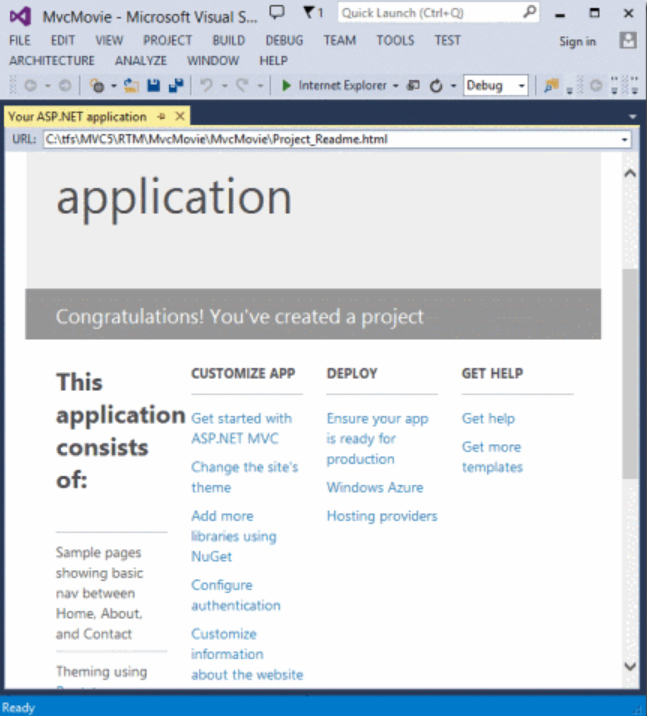Image resolution: width=647 pixels, height=716 pixels.
Task: Pin the Your ASP.NET application tab
Action: [x=162, y=116]
